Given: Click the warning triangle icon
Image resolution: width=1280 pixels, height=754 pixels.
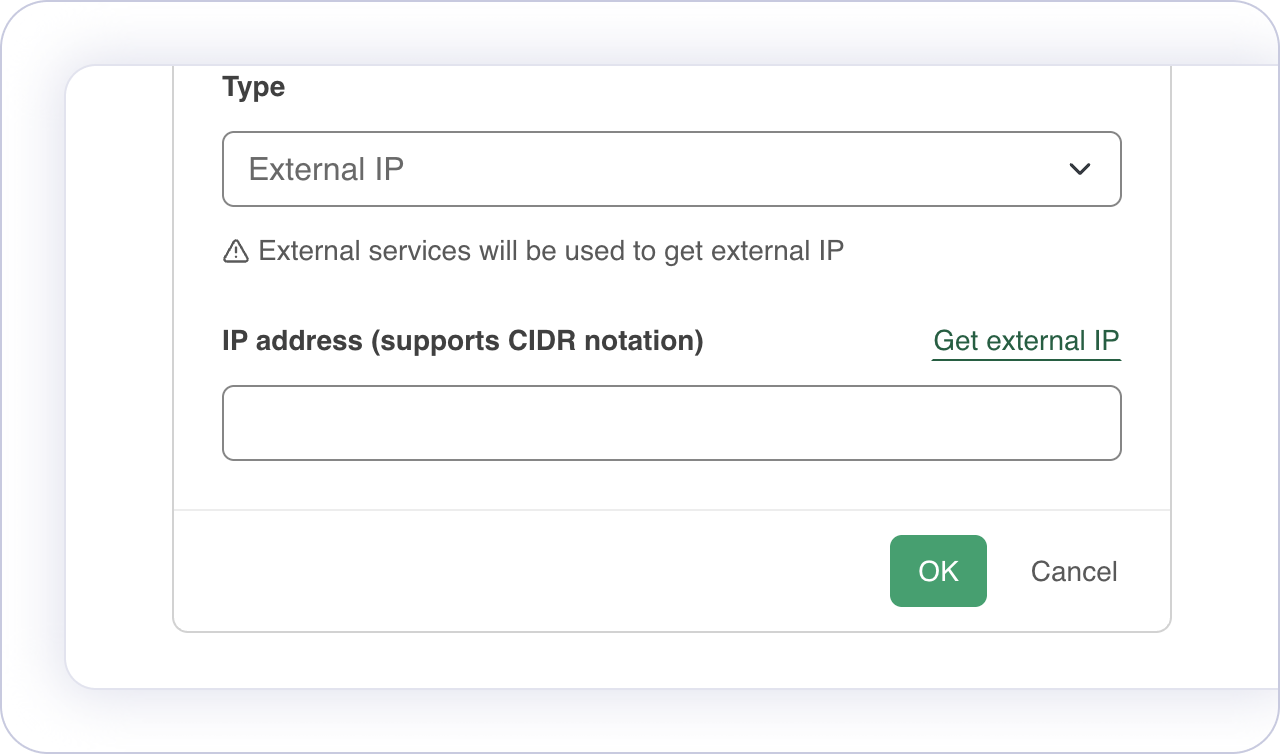Looking at the screenshot, I should click(x=235, y=251).
